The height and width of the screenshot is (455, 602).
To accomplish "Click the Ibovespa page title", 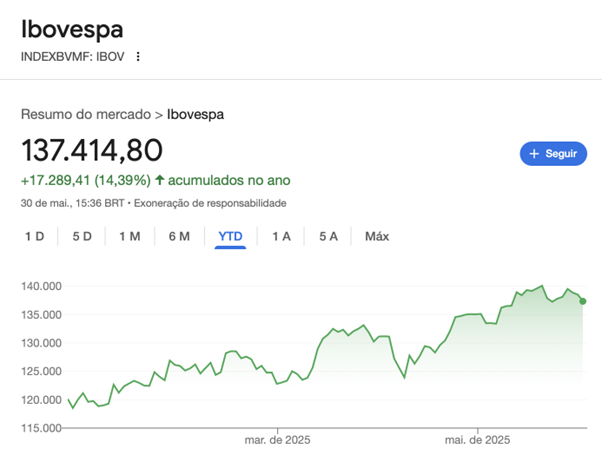I will [72, 29].
